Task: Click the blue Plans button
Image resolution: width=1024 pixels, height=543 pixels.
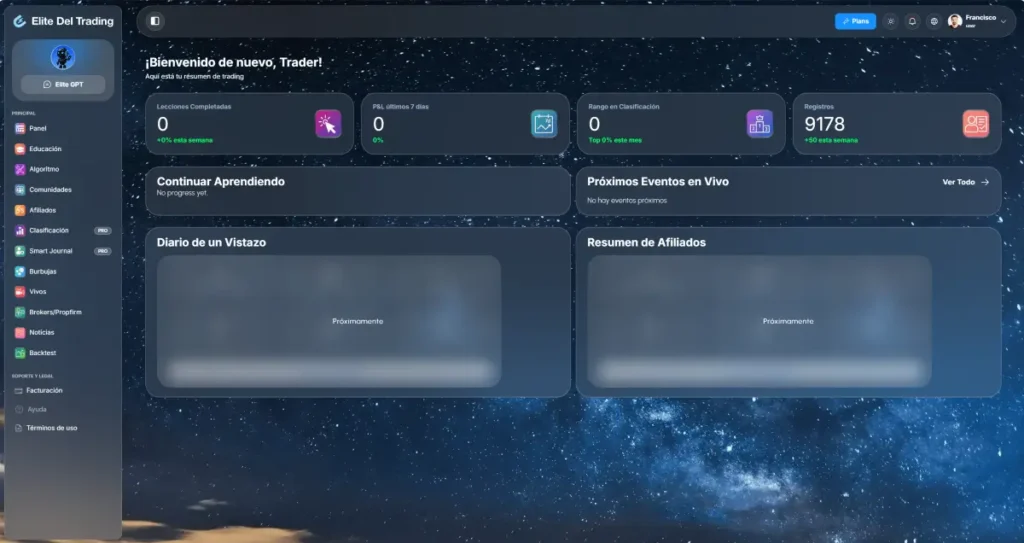Action: coord(855,22)
